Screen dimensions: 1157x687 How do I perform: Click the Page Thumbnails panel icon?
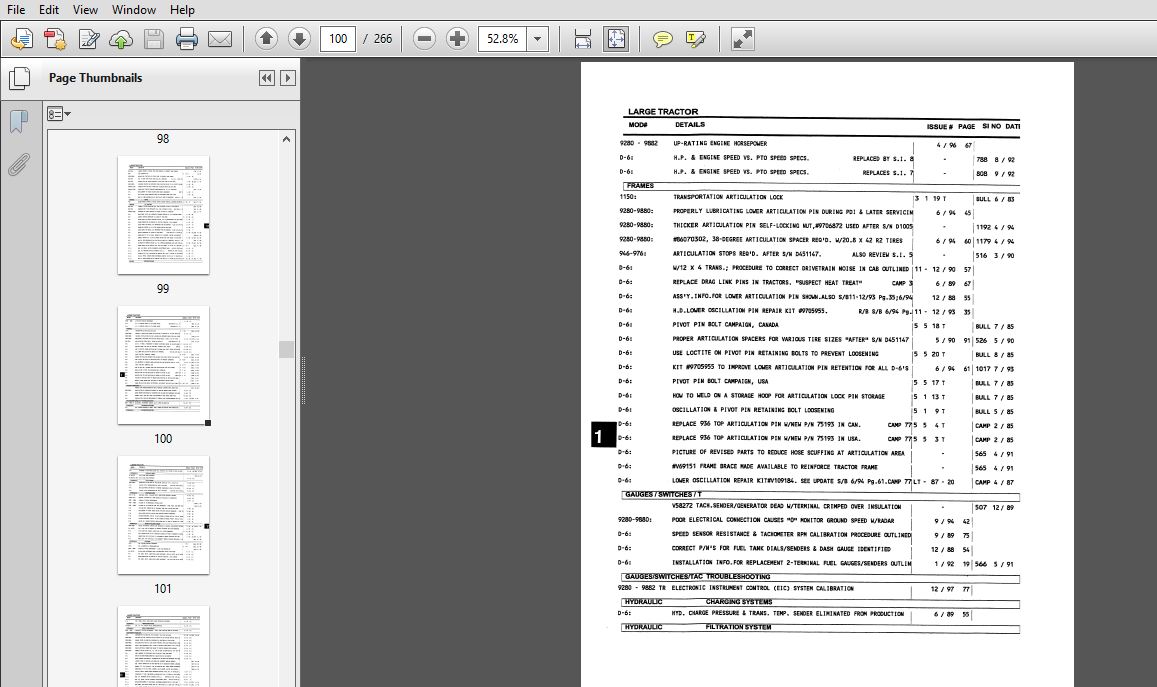19,78
